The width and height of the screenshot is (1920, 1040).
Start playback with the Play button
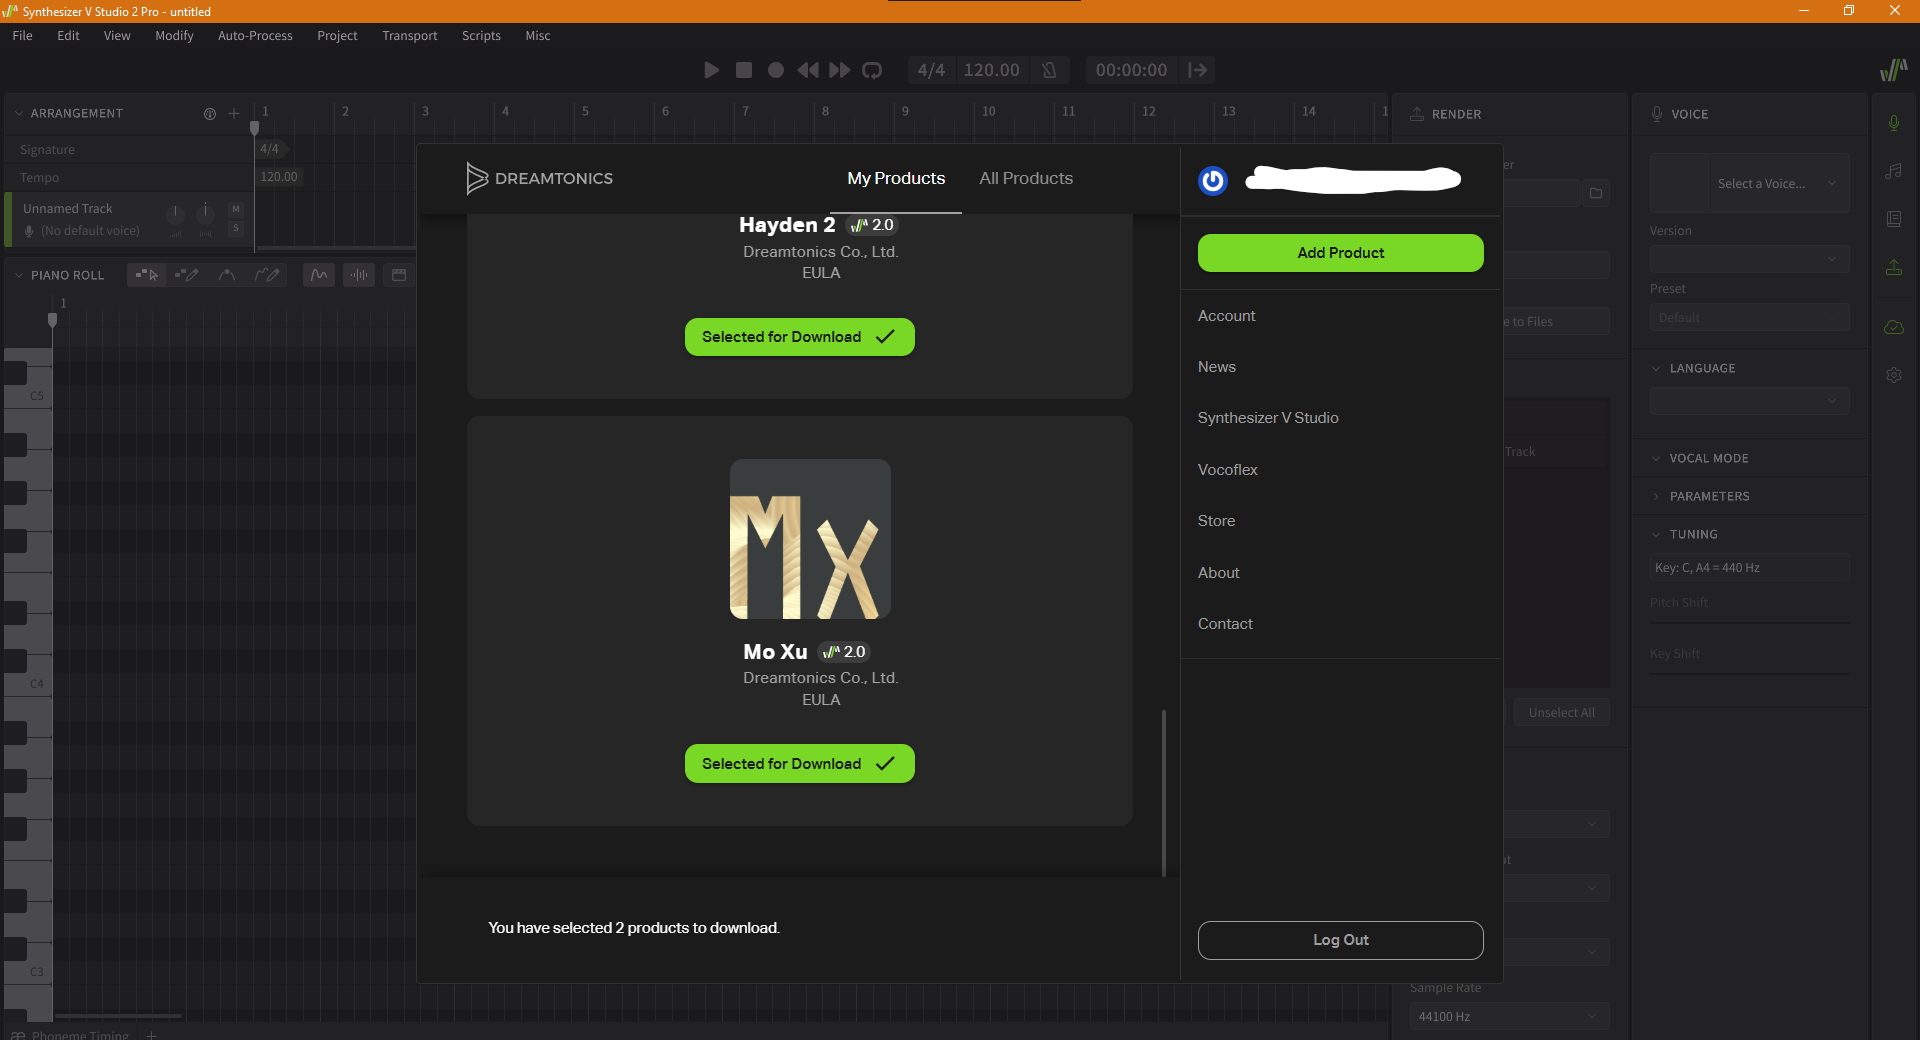coord(711,70)
